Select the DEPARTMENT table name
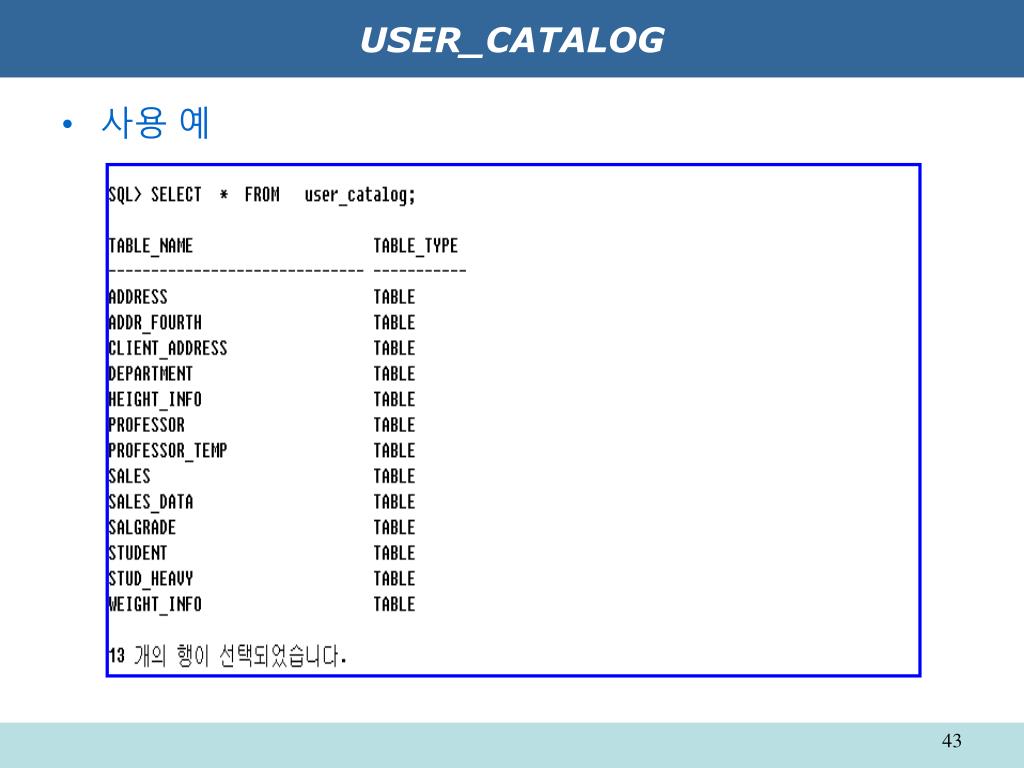The image size is (1024, 768). coord(151,374)
